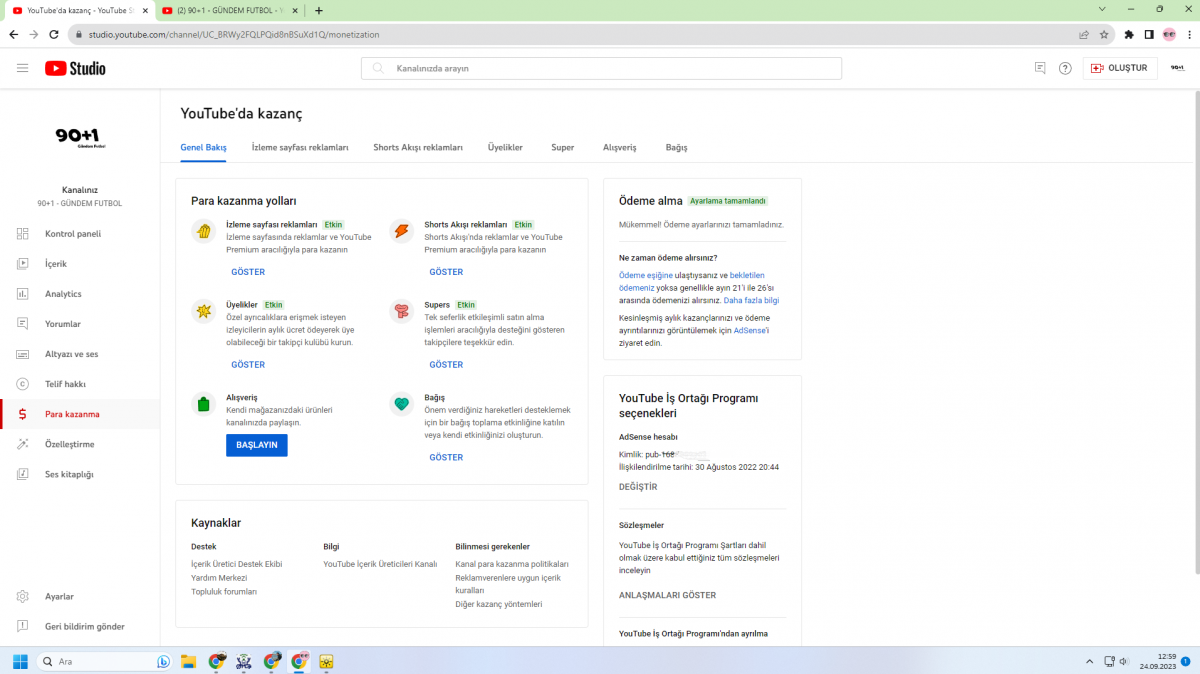This screenshot has height=674, width=1200.
Task: Click GÖSTER under Shorts Akışı reklamları
Action: pyautogui.click(x=446, y=272)
